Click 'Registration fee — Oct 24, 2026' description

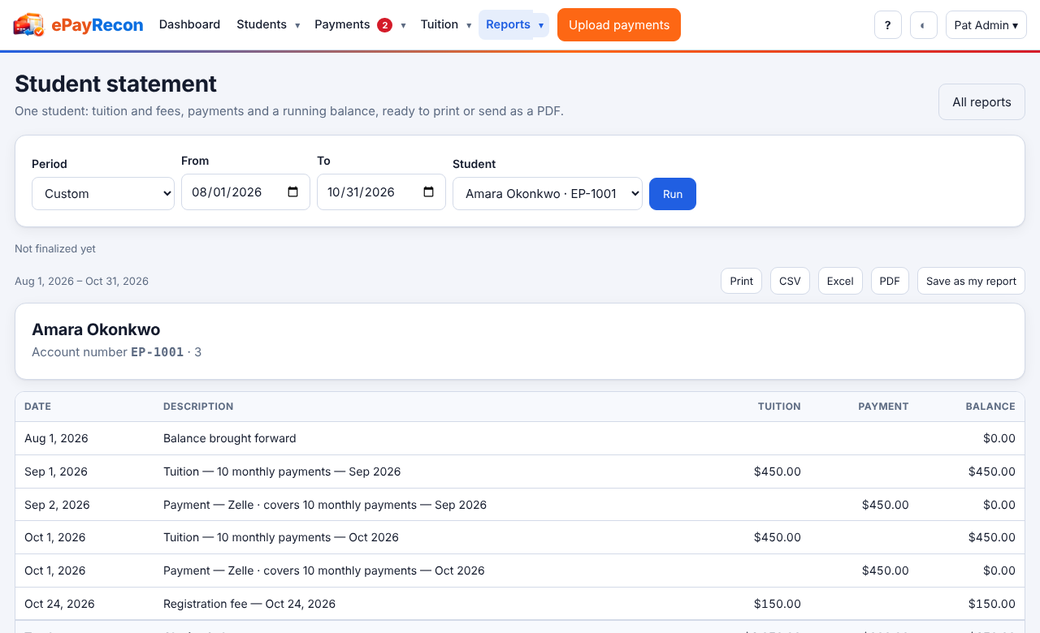coord(249,604)
